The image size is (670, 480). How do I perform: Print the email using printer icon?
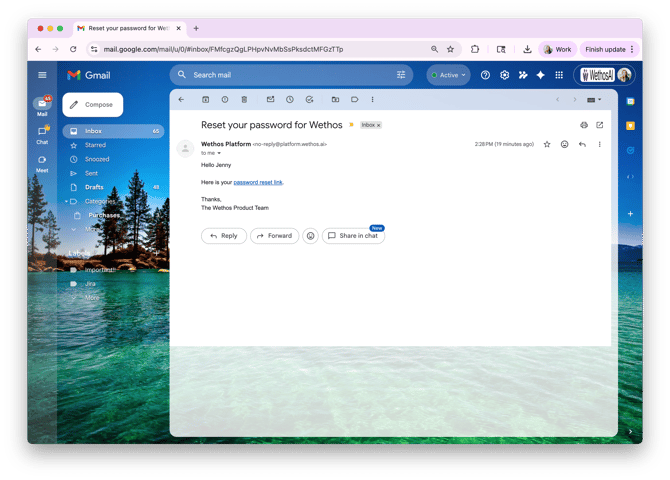tap(584, 125)
